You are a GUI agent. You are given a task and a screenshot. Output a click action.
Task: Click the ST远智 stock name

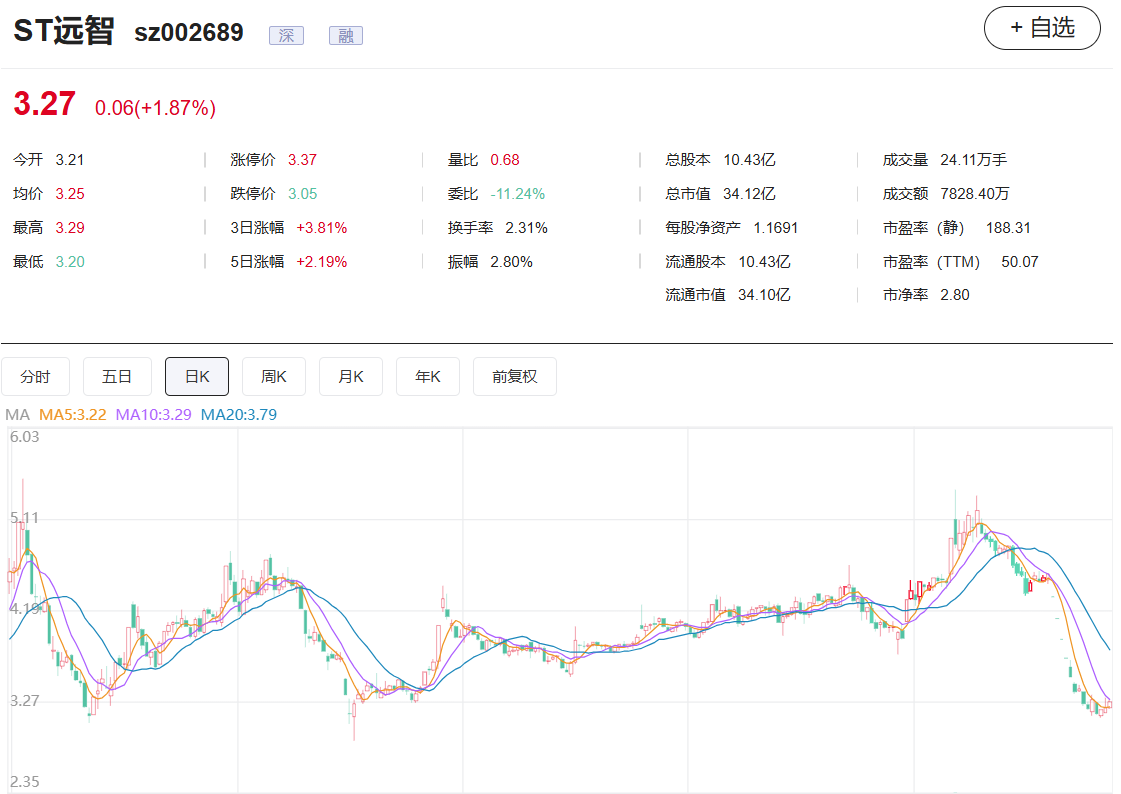64,32
